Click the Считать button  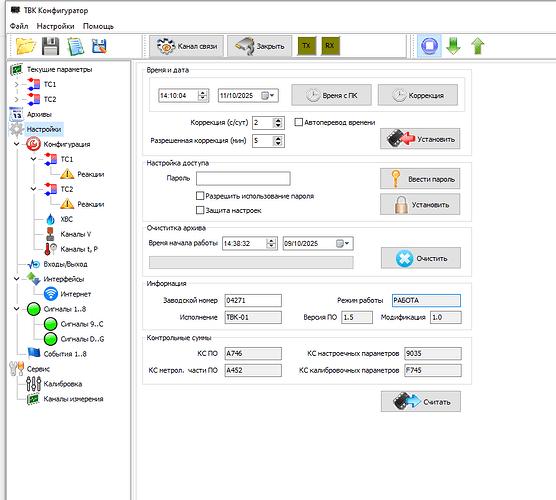[421, 401]
